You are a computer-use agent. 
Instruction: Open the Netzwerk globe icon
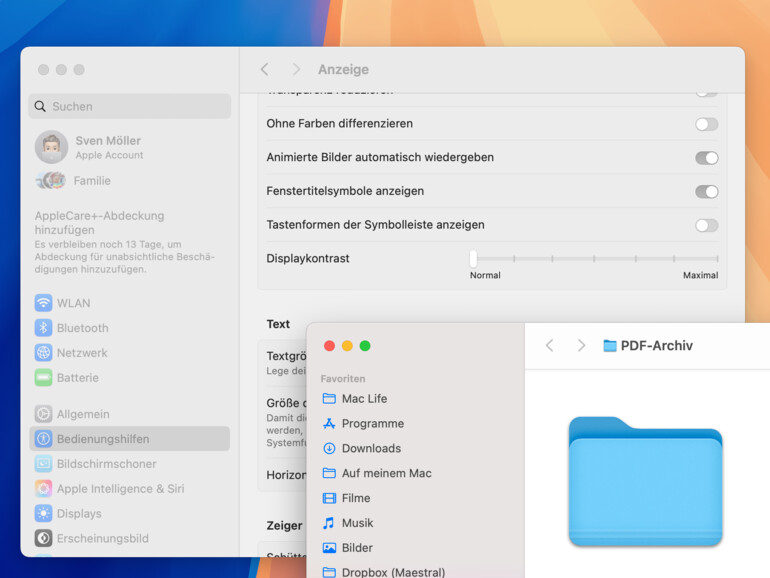coord(43,353)
